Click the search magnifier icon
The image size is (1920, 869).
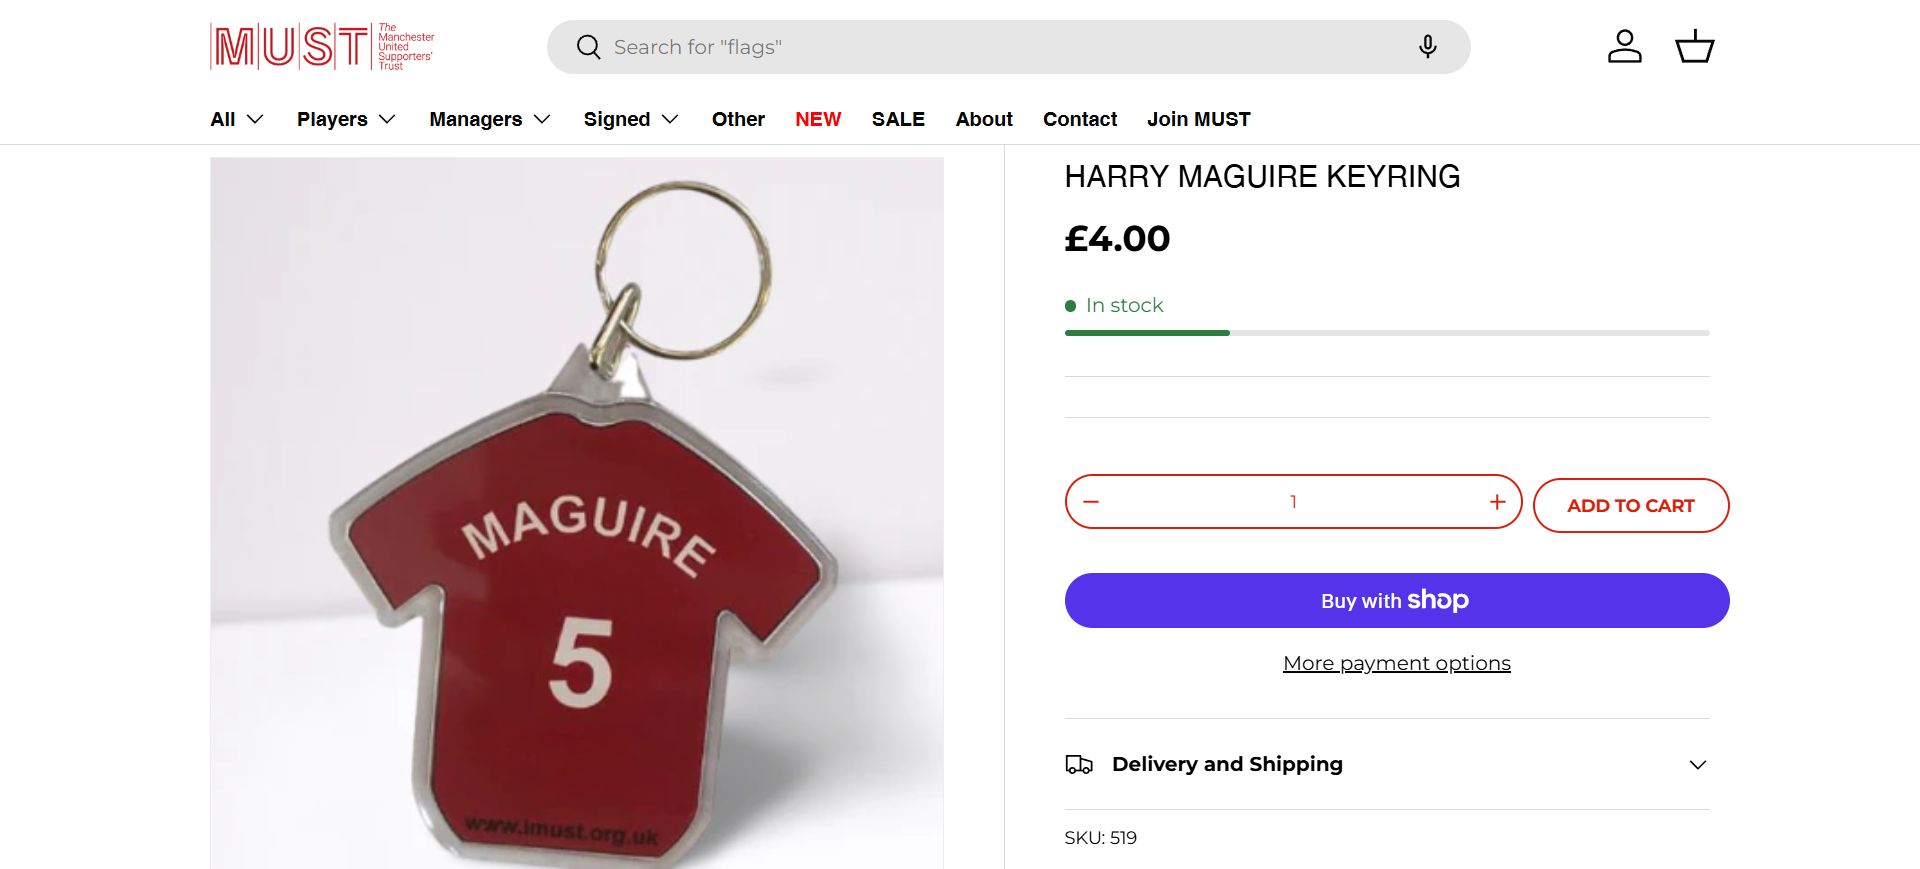pyautogui.click(x=588, y=47)
